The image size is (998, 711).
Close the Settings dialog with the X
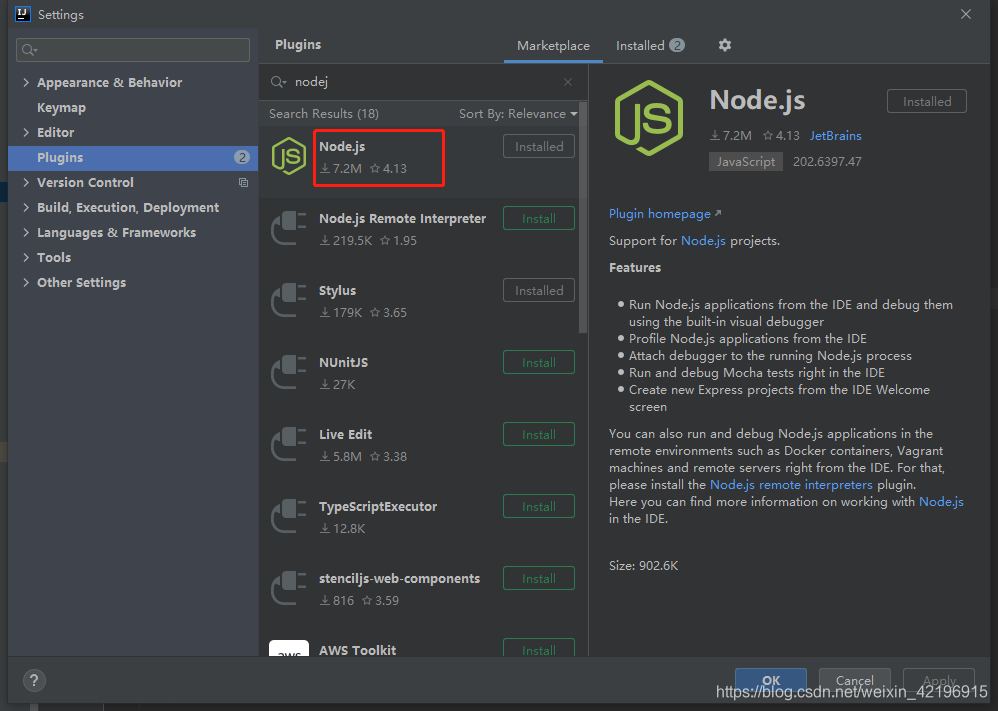tap(966, 14)
